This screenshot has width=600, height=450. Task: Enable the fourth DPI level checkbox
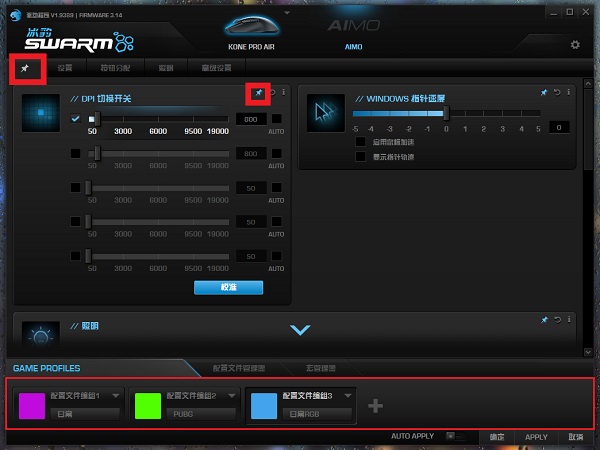click(75, 222)
